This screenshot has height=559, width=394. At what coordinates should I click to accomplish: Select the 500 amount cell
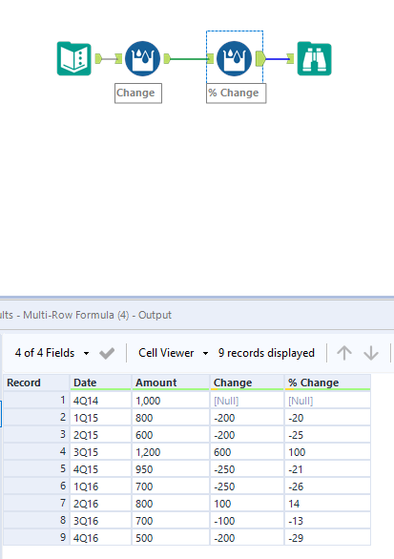tap(170, 538)
